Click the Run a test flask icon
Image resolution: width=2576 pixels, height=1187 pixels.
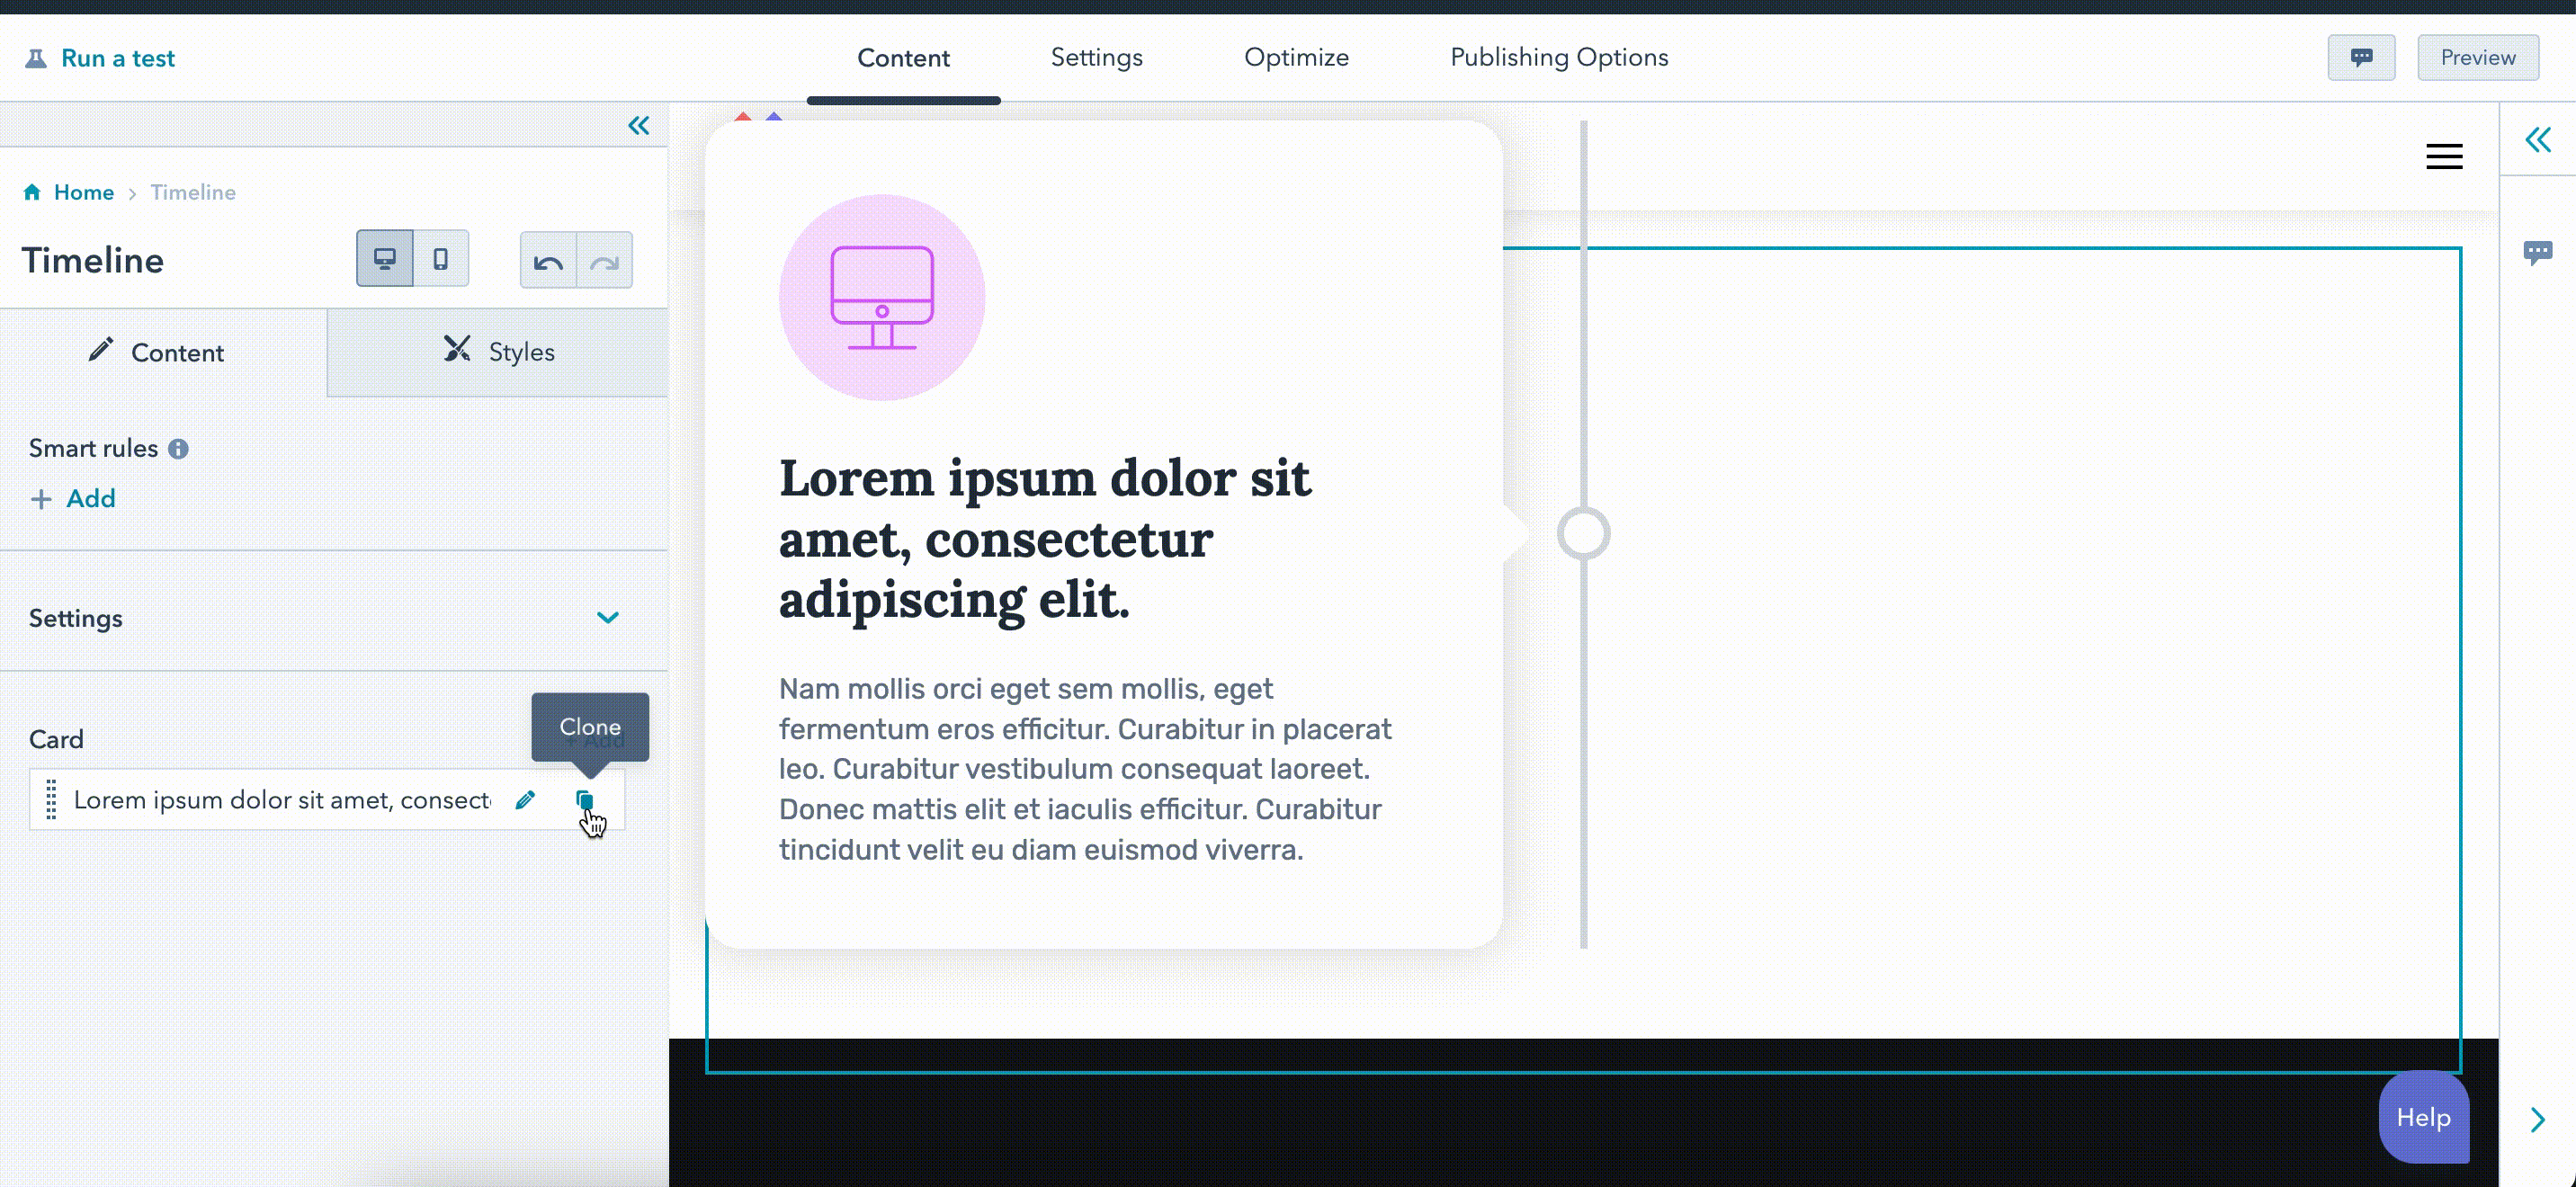pyautogui.click(x=35, y=58)
